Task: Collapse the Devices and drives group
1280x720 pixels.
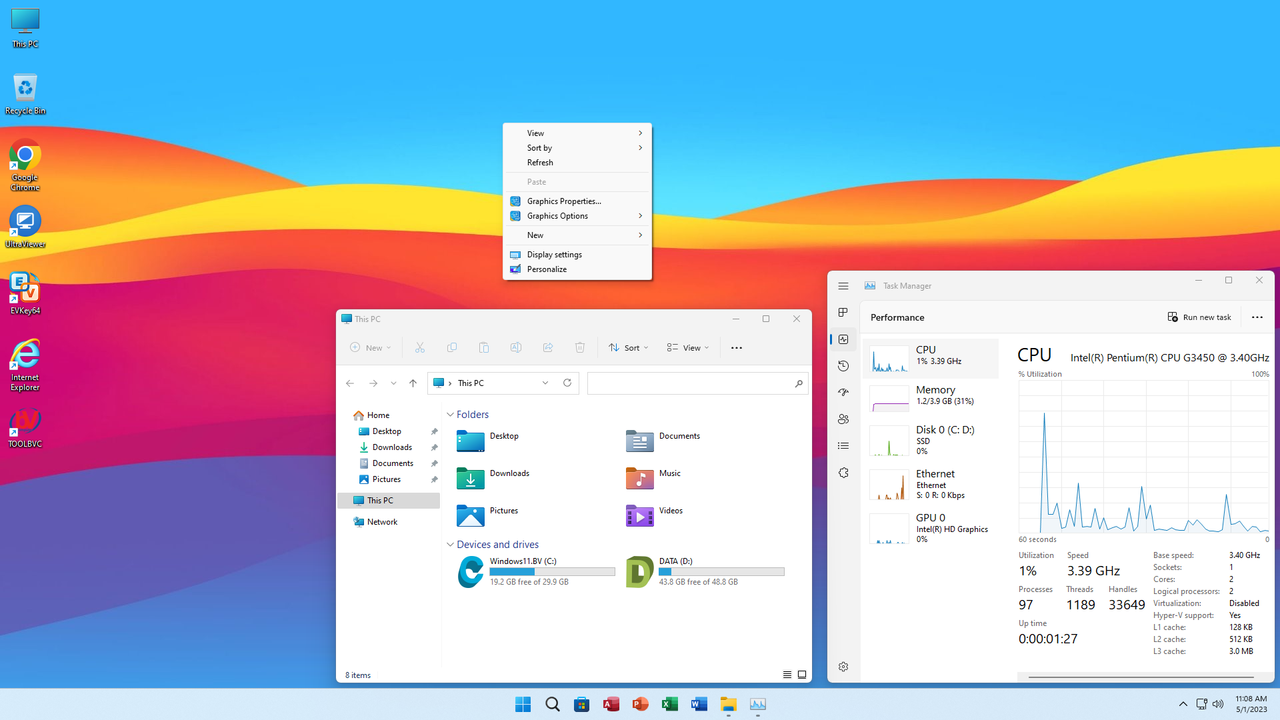Action: click(450, 544)
